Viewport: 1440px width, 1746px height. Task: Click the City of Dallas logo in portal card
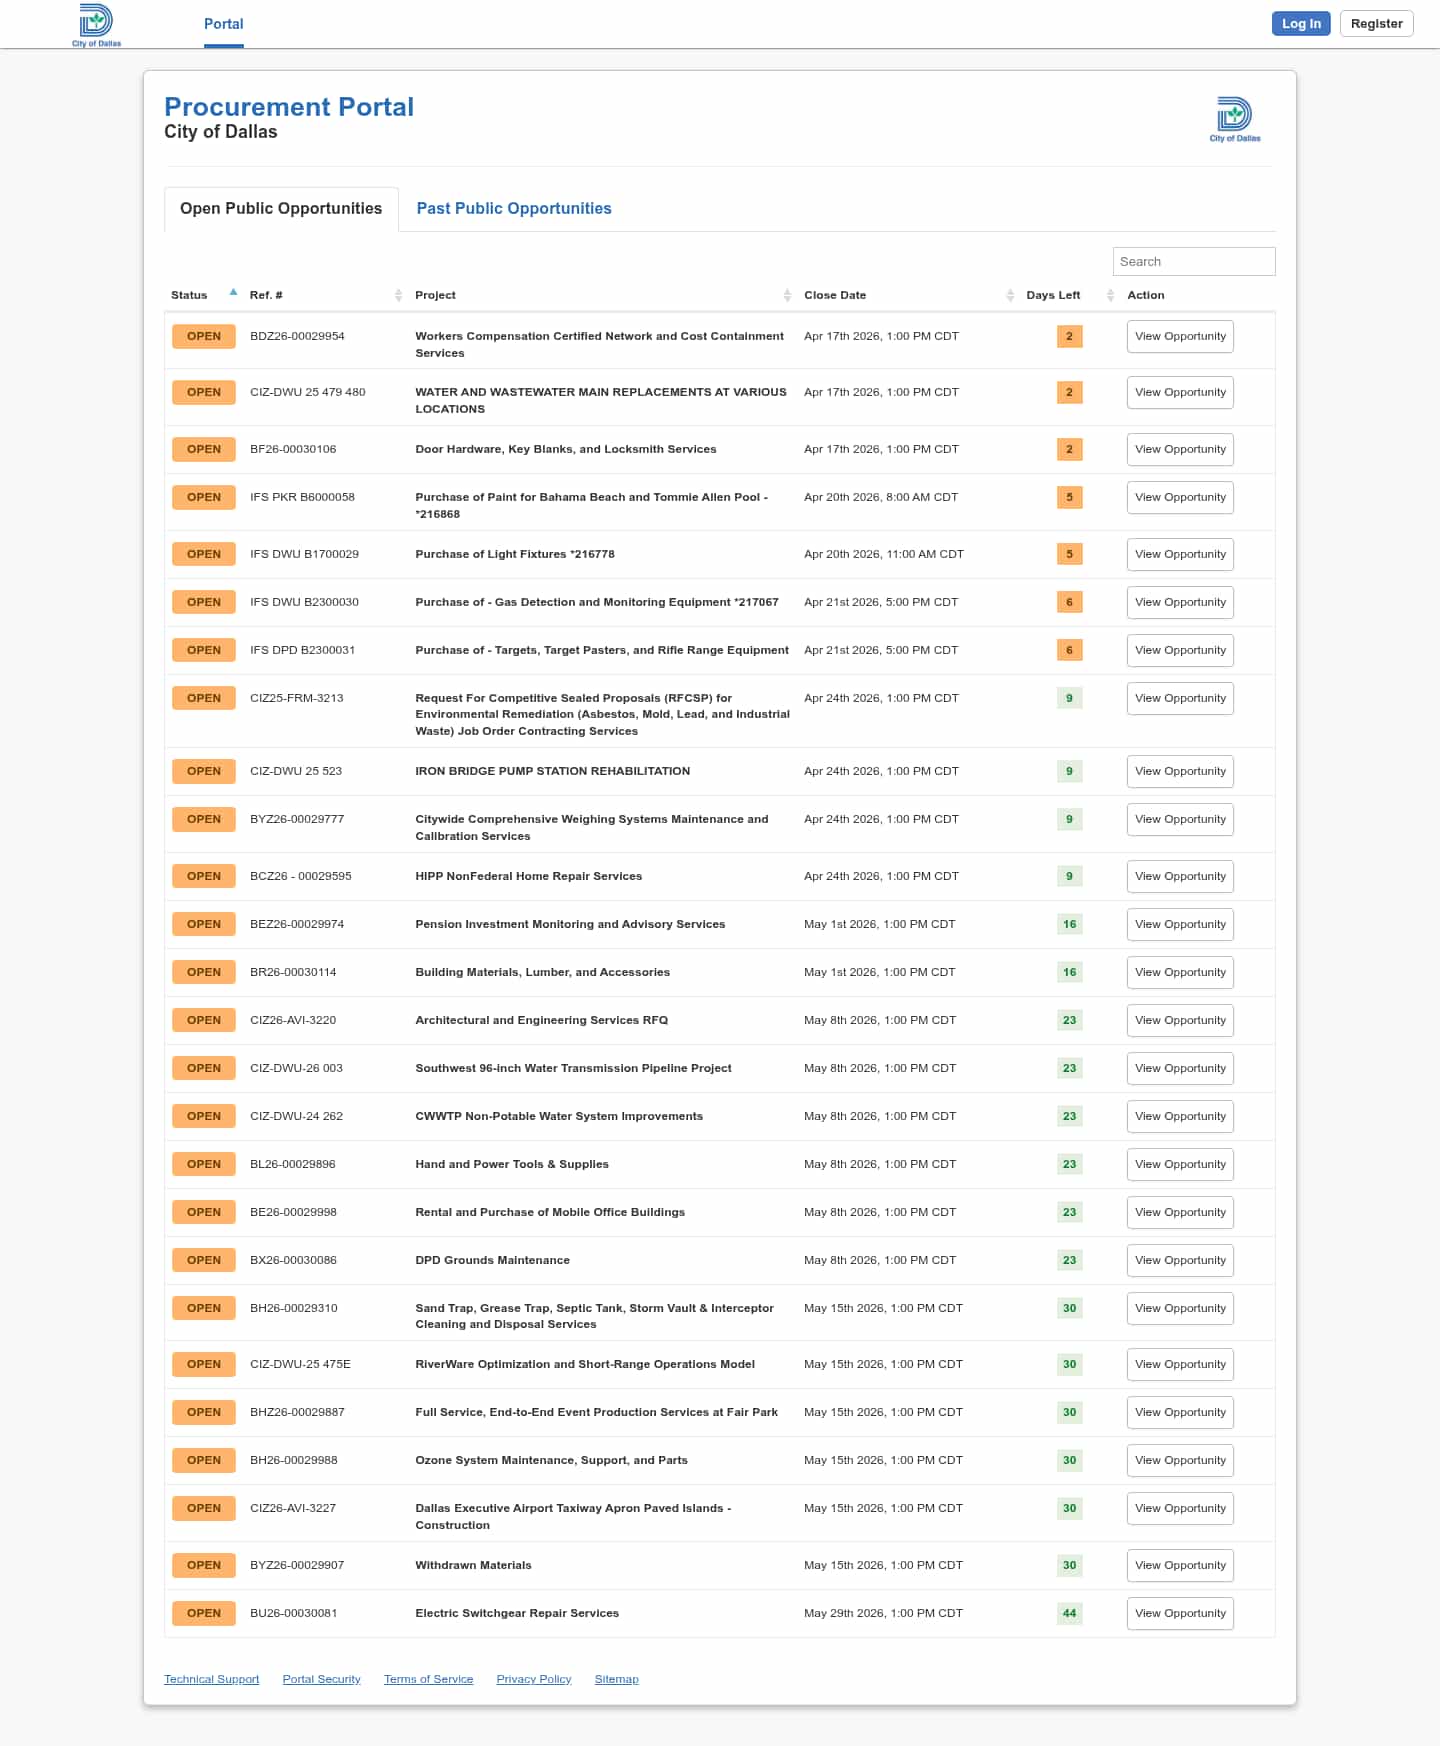(1234, 119)
